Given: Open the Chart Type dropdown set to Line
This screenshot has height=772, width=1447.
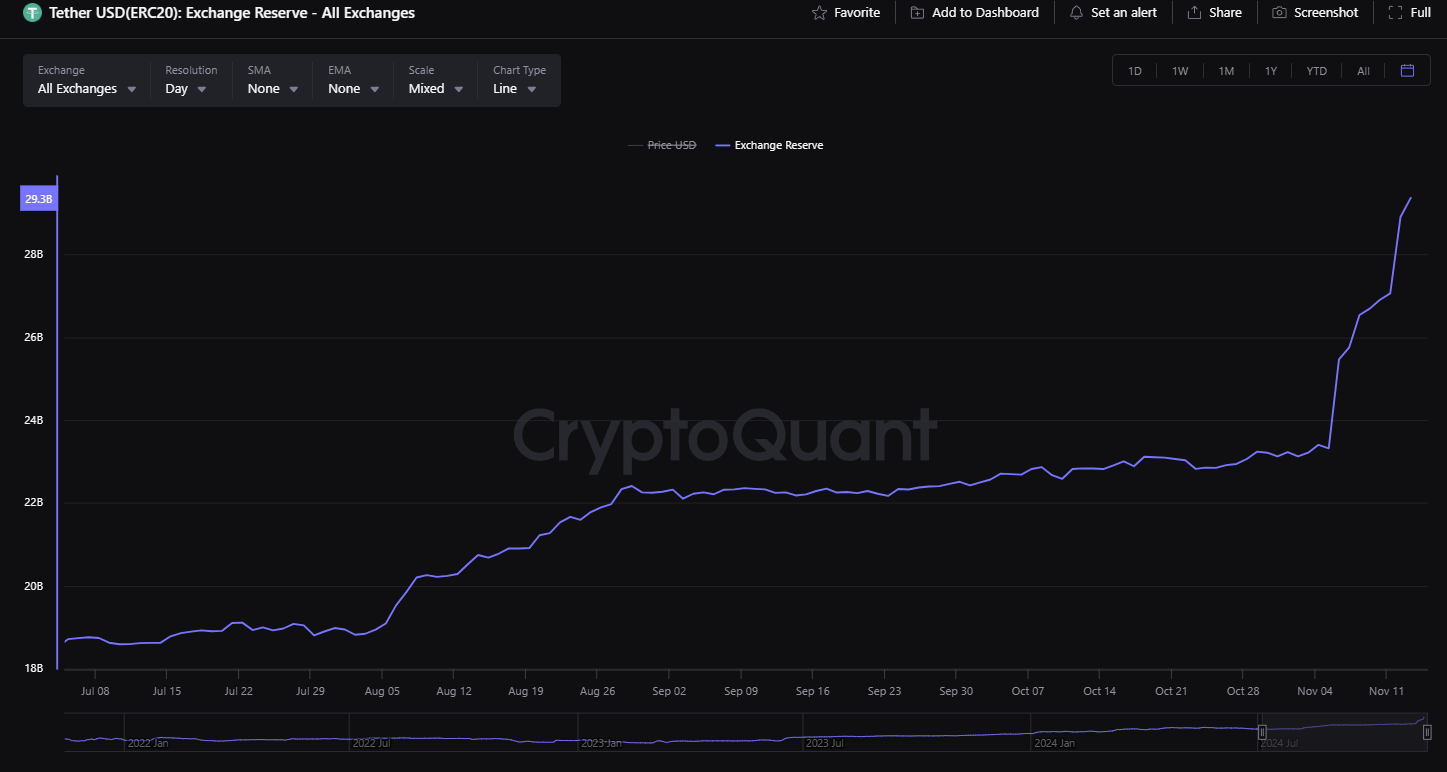Looking at the screenshot, I should point(519,80).
